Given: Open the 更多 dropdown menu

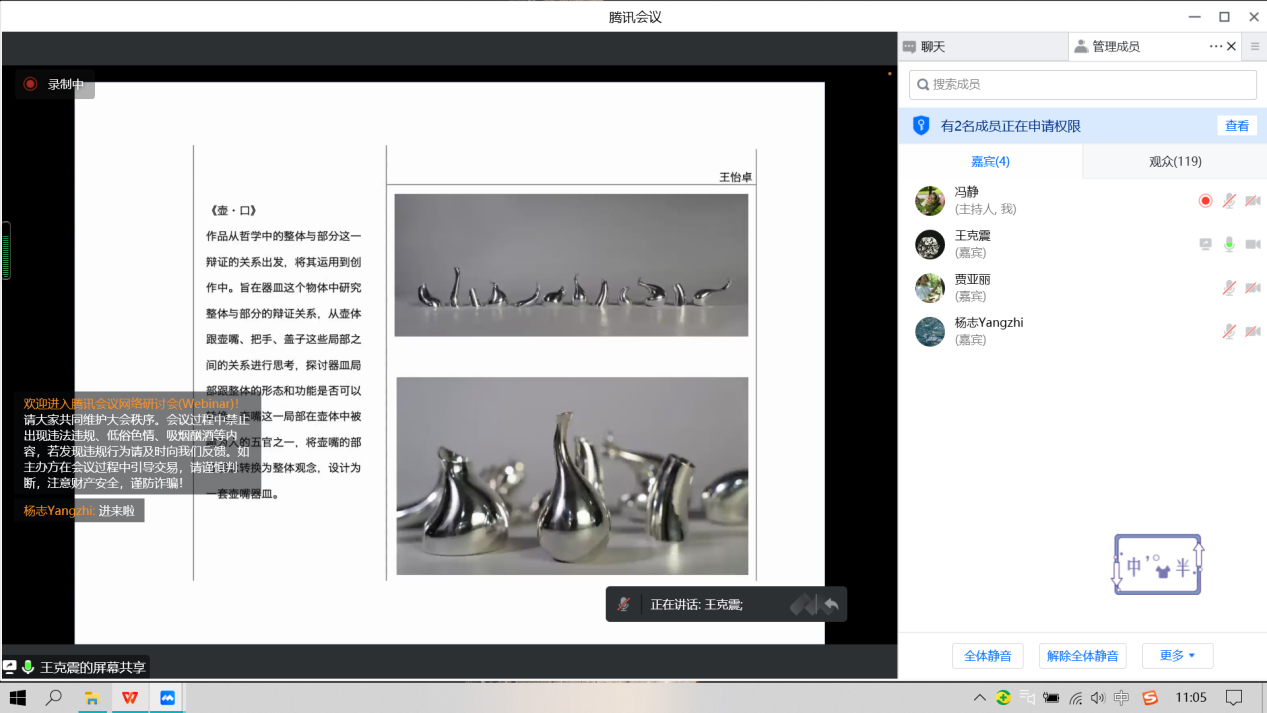Looking at the screenshot, I should click(1177, 656).
